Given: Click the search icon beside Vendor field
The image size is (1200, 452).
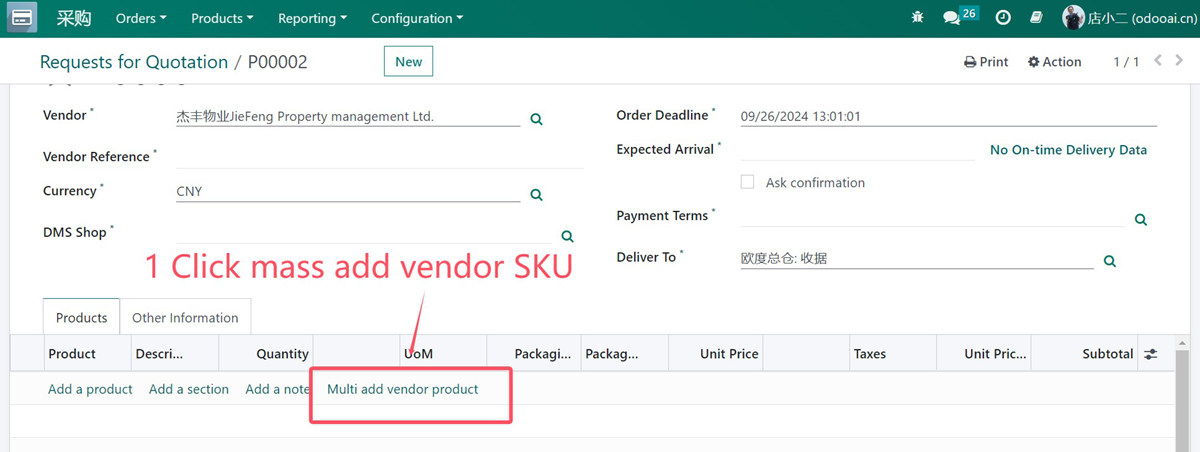Looking at the screenshot, I should pos(536,119).
